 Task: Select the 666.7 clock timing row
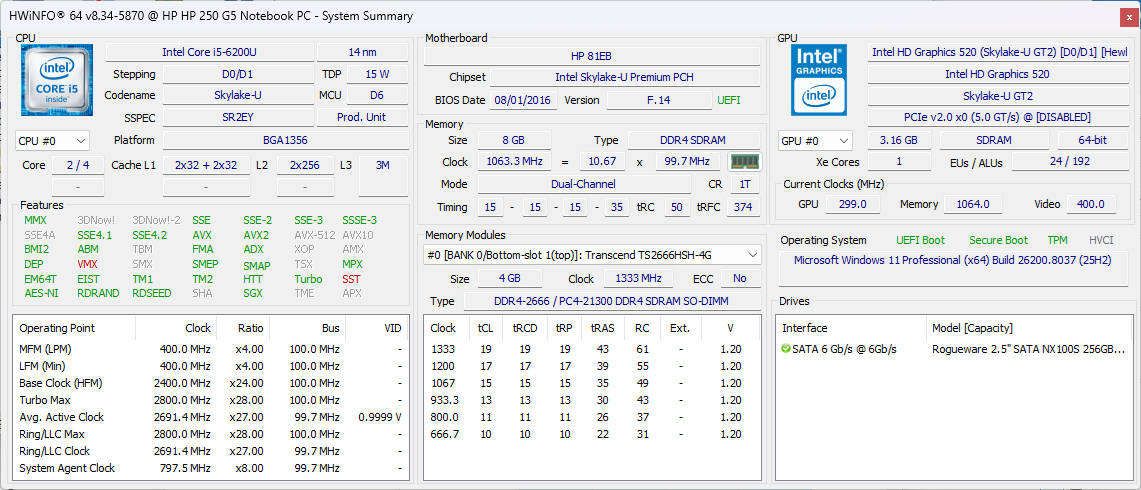[x=592, y=434]
